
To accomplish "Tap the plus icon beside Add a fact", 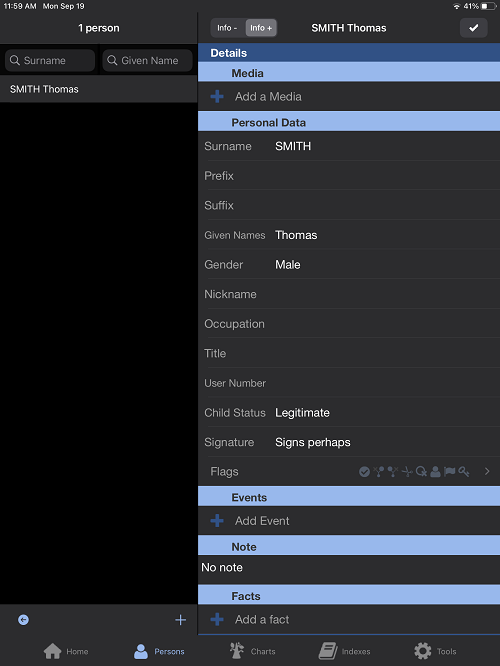I will (217, 619).
